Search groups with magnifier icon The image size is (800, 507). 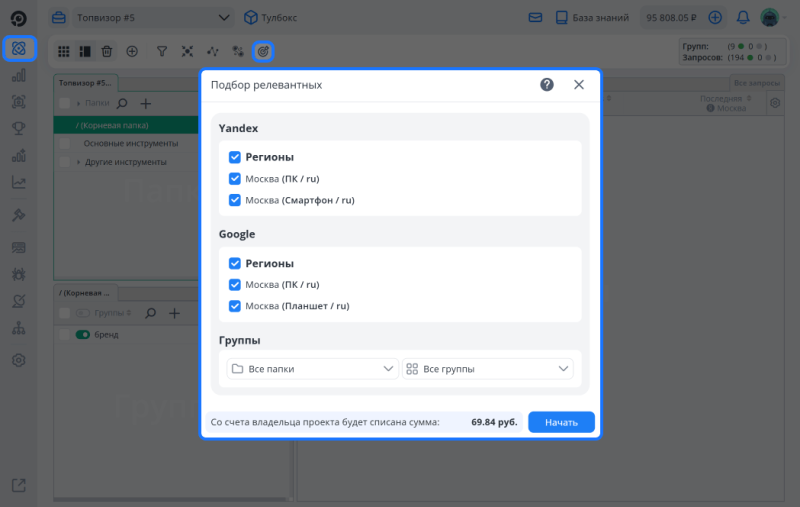click(151, 313)
